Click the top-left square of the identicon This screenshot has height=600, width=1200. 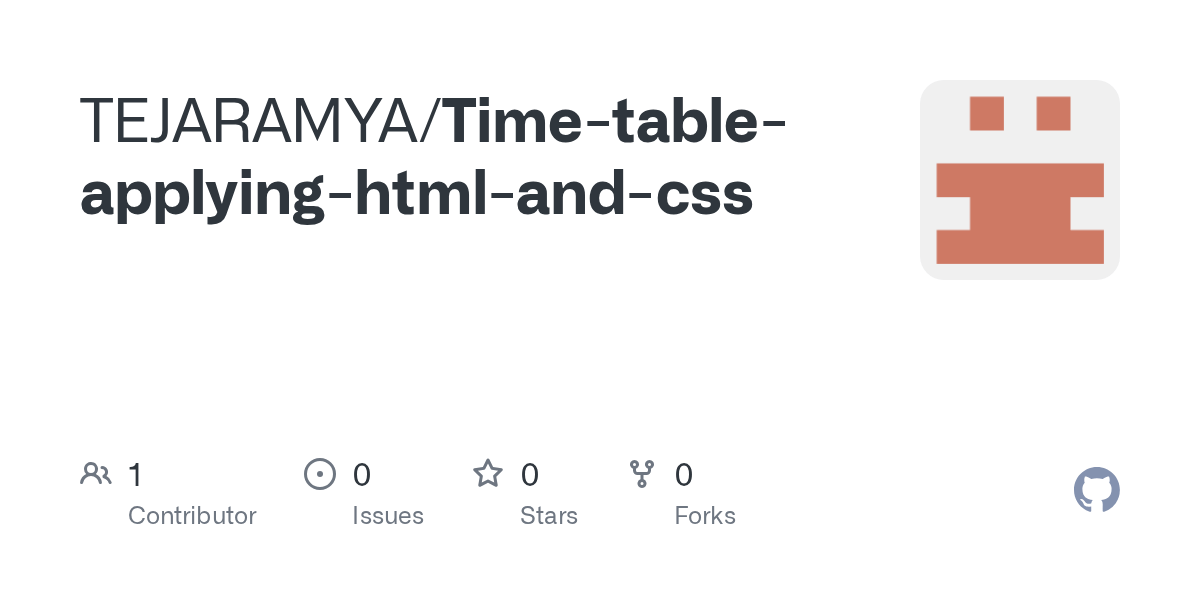[986, 113]
